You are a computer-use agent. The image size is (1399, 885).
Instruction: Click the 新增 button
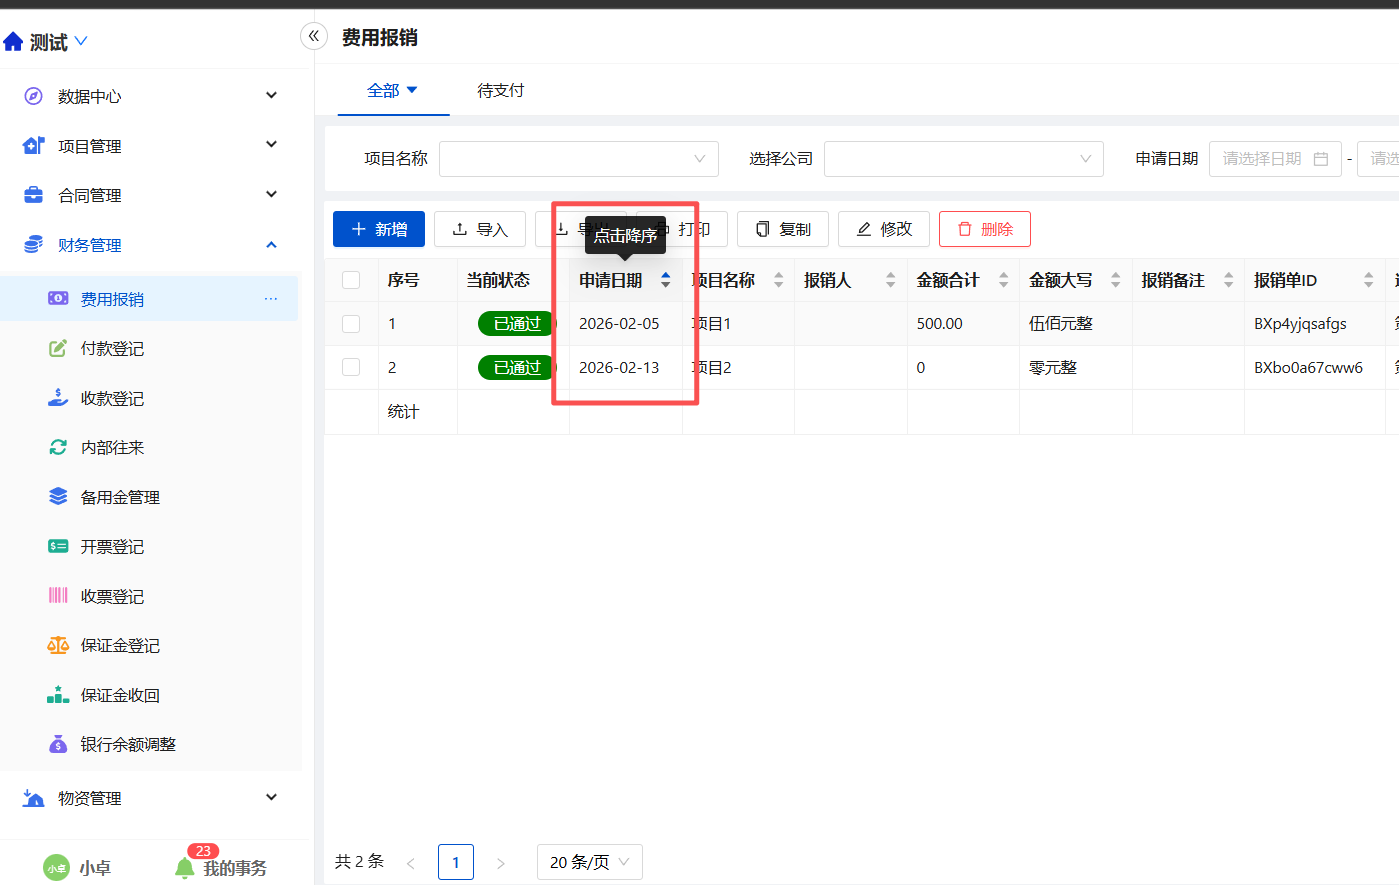[379, 229]
